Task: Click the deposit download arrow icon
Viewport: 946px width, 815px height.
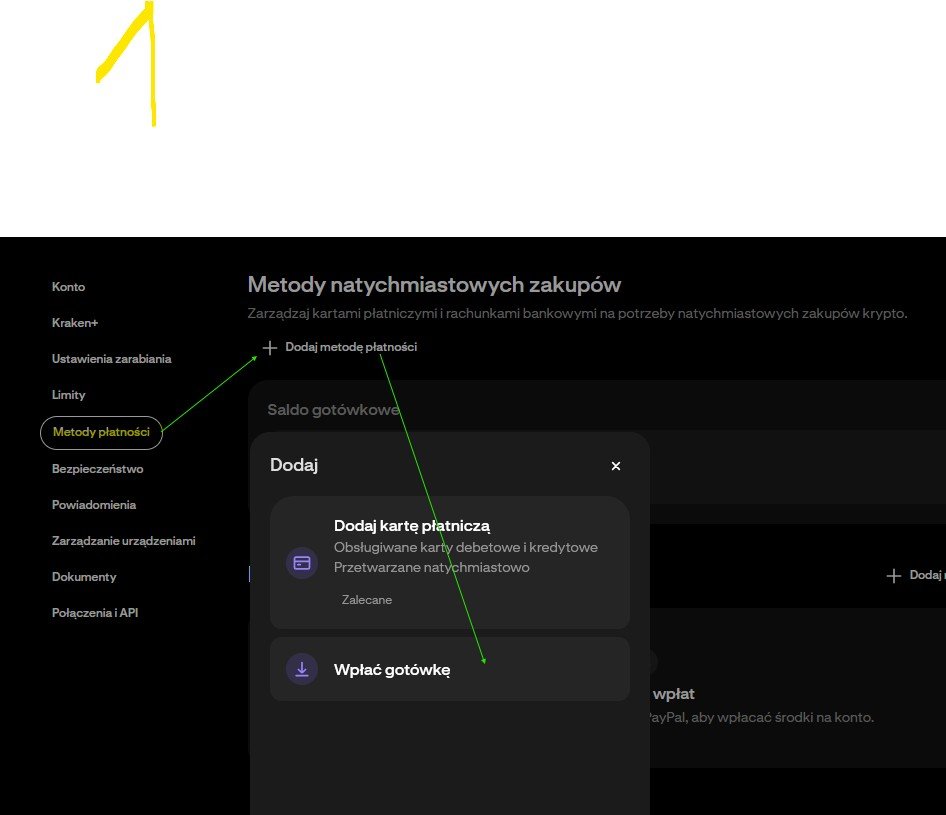Action: 302,669
